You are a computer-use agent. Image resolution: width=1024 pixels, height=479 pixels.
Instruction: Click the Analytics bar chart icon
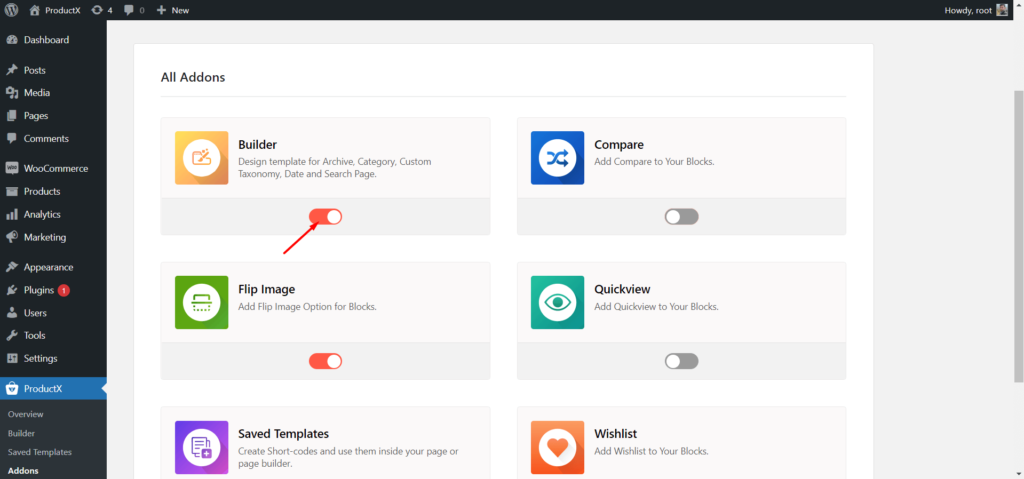pos(12,214)
